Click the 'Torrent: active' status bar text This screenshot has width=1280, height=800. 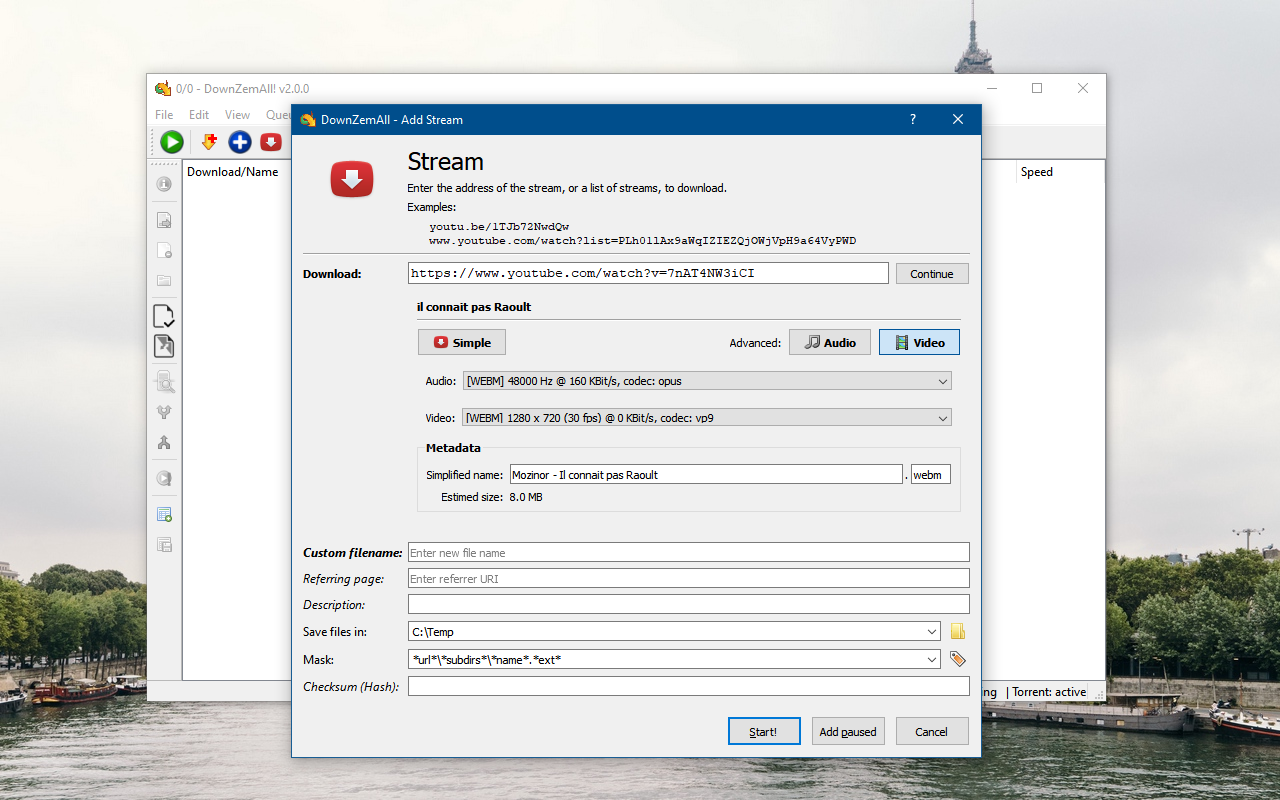coord(1050,692)
